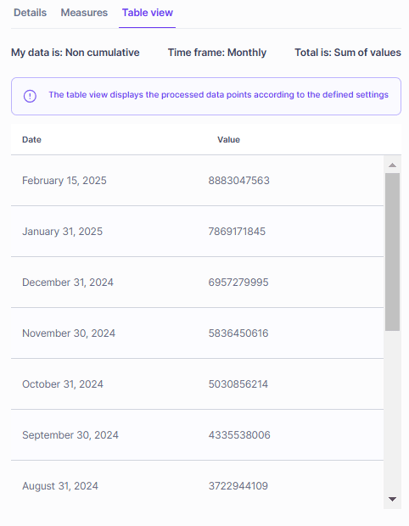
Task: Click the Date column header
Action: [x=32, y=140]
